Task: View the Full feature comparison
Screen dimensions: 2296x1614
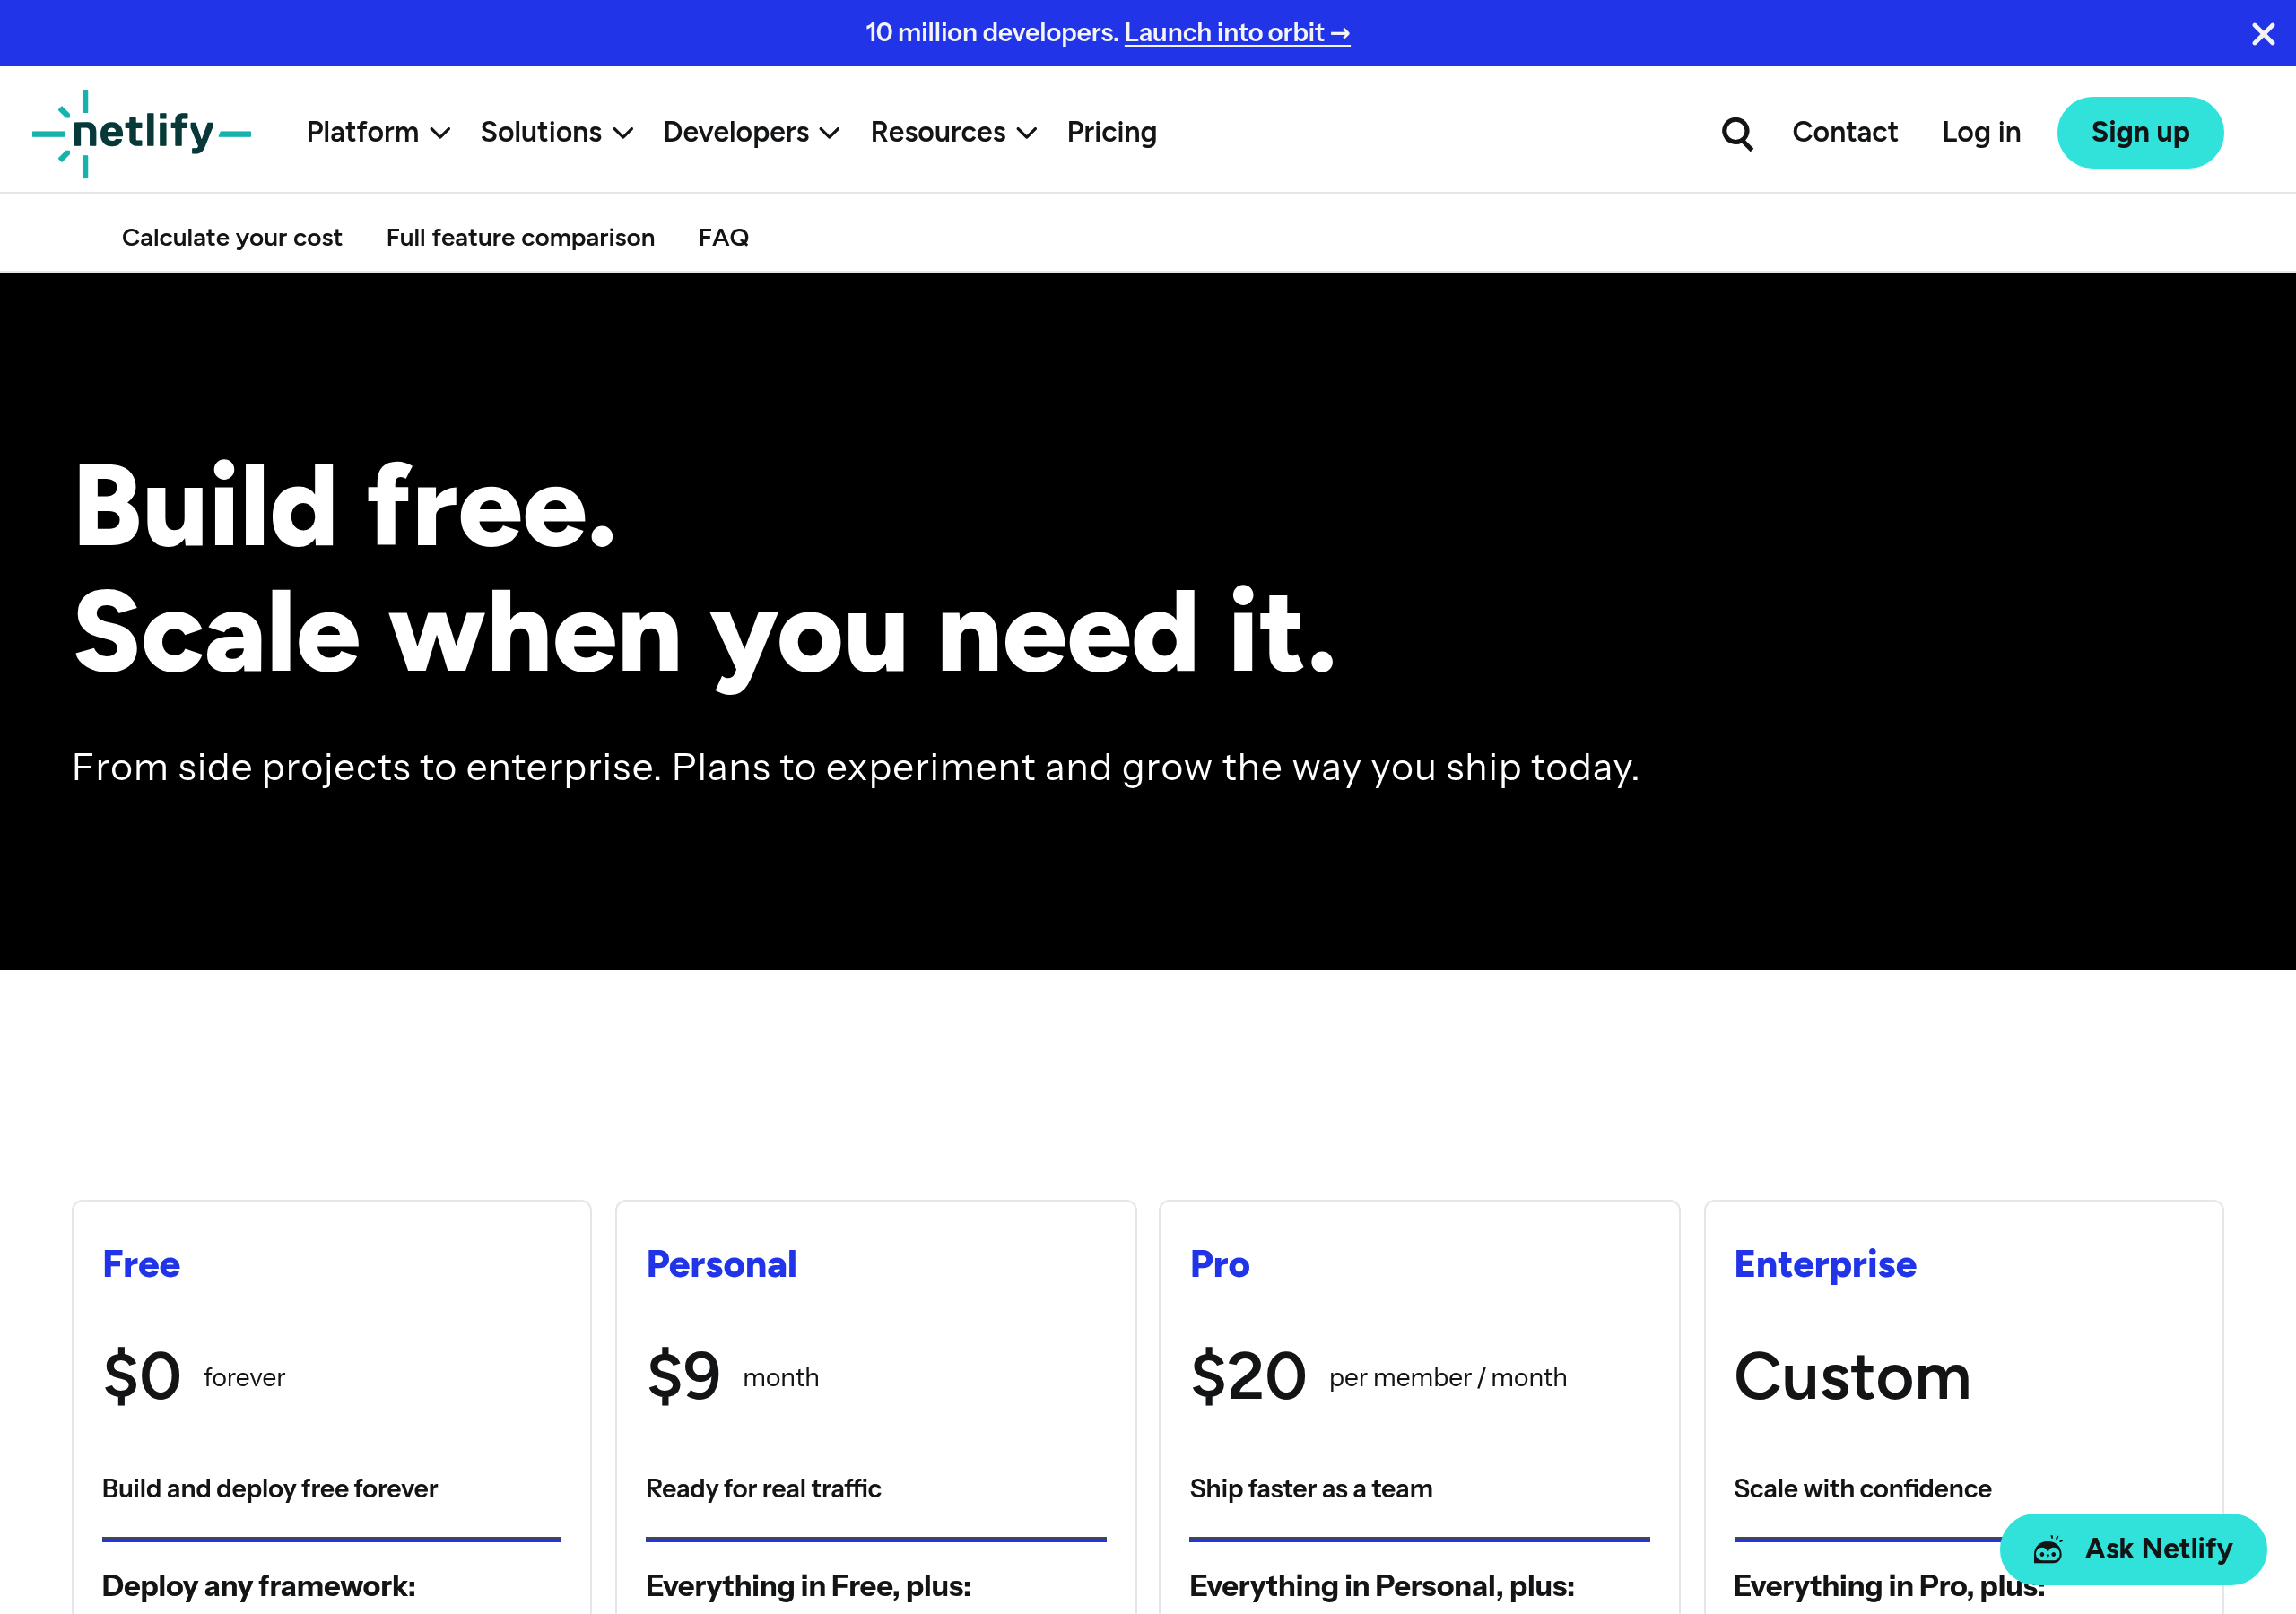Action: click(520, 237)
